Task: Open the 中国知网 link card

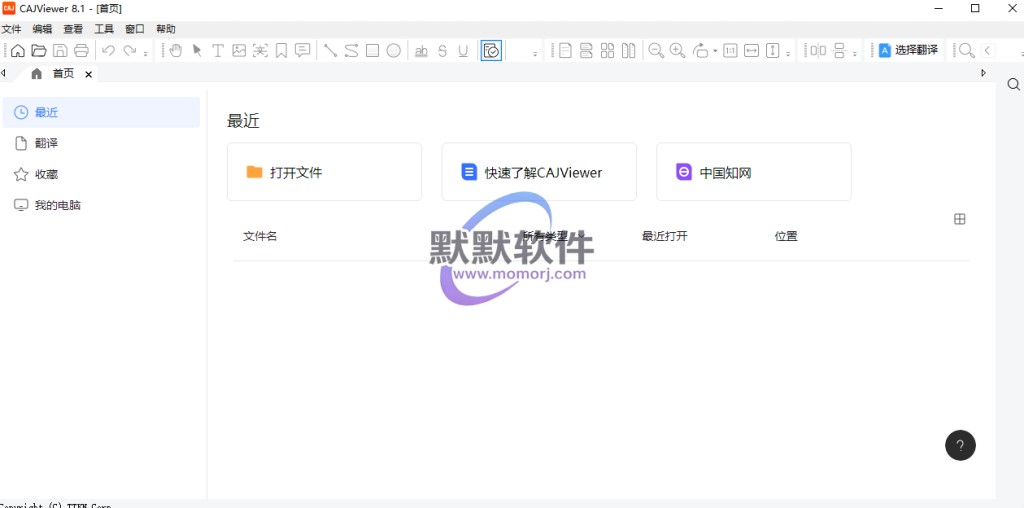Action: 753,172
